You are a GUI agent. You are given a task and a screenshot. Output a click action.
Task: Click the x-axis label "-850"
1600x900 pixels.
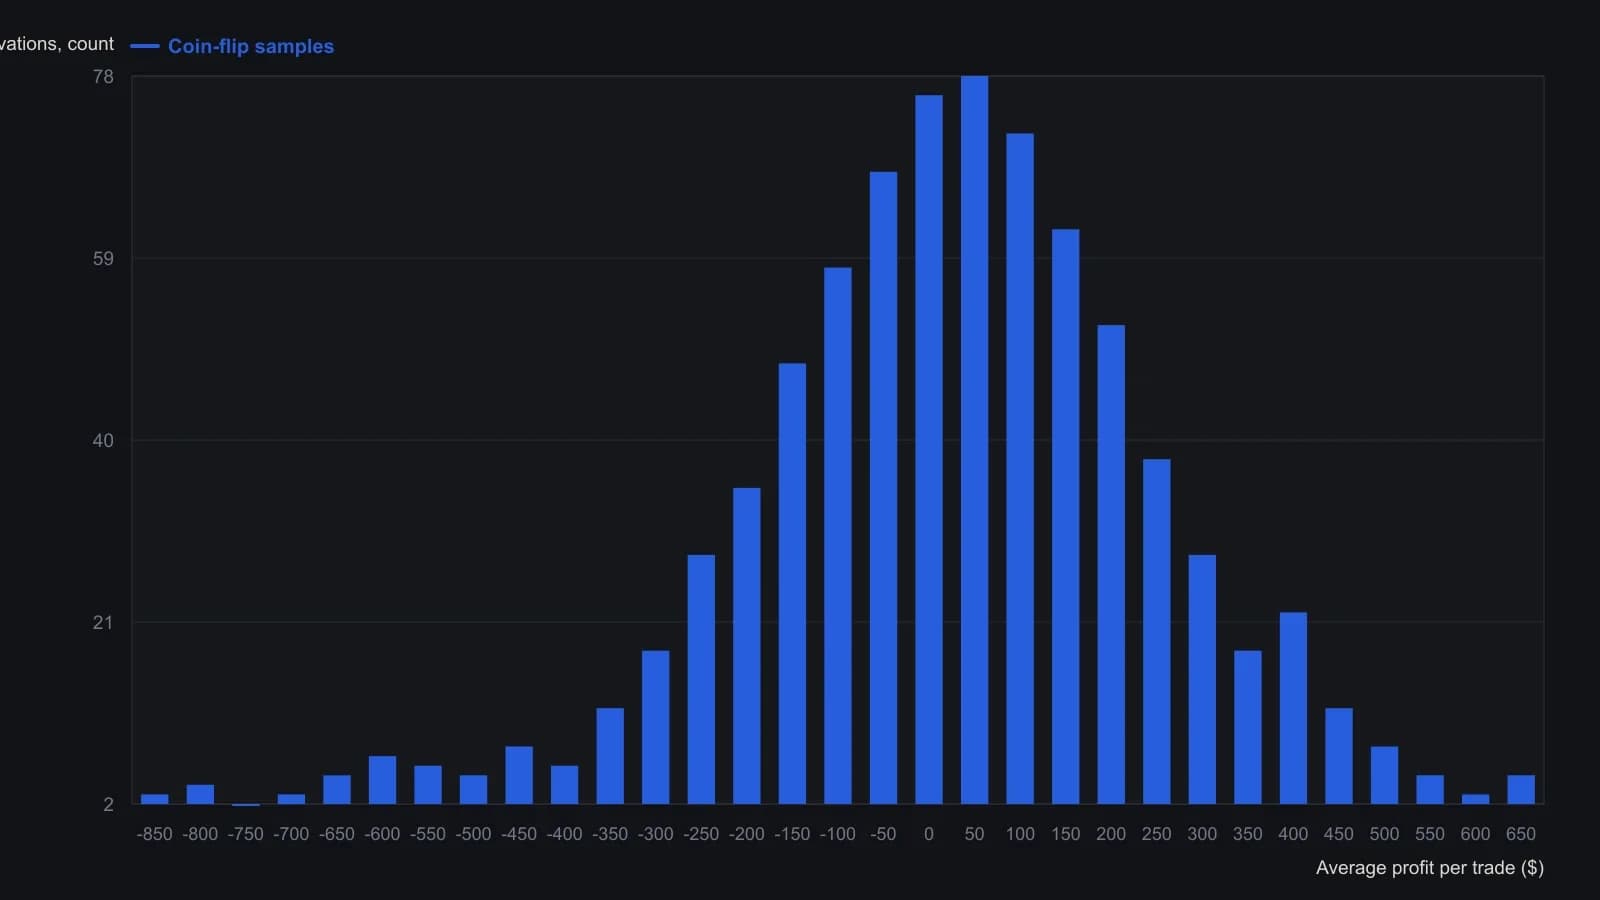click(x=155, y=834)
